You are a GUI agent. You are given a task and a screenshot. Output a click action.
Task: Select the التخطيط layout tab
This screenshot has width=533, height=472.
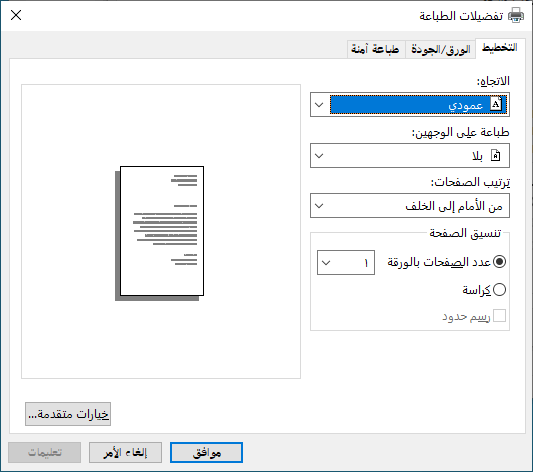pos(500,48)
